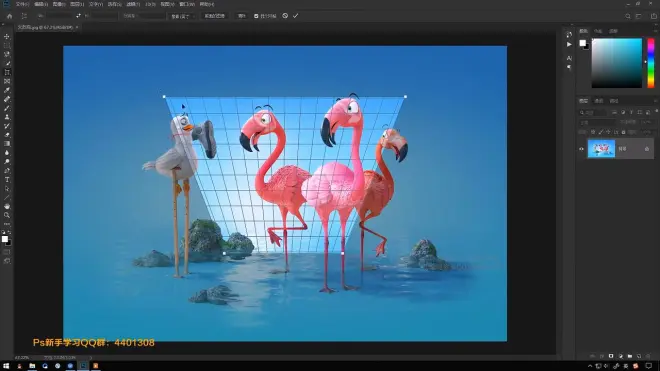Toggle layer filter switch on Layers panel
Screen dimensions: 660x371
pos(657,111)
